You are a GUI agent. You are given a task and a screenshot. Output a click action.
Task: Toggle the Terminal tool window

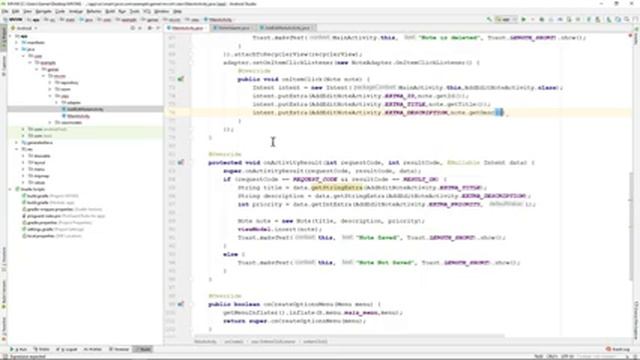[x=119, y=349]
